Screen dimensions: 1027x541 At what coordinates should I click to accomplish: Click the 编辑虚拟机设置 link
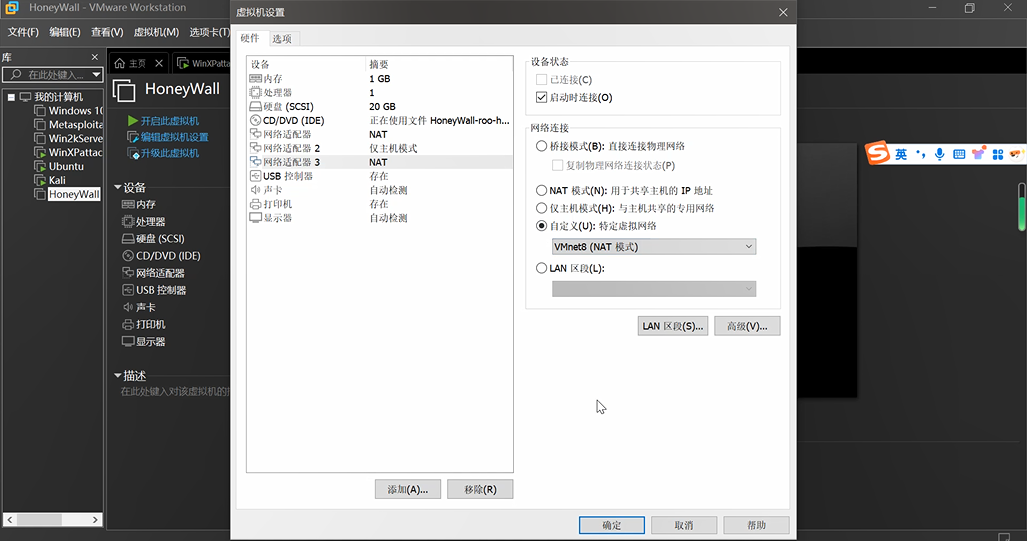click(x=174, y=137)
